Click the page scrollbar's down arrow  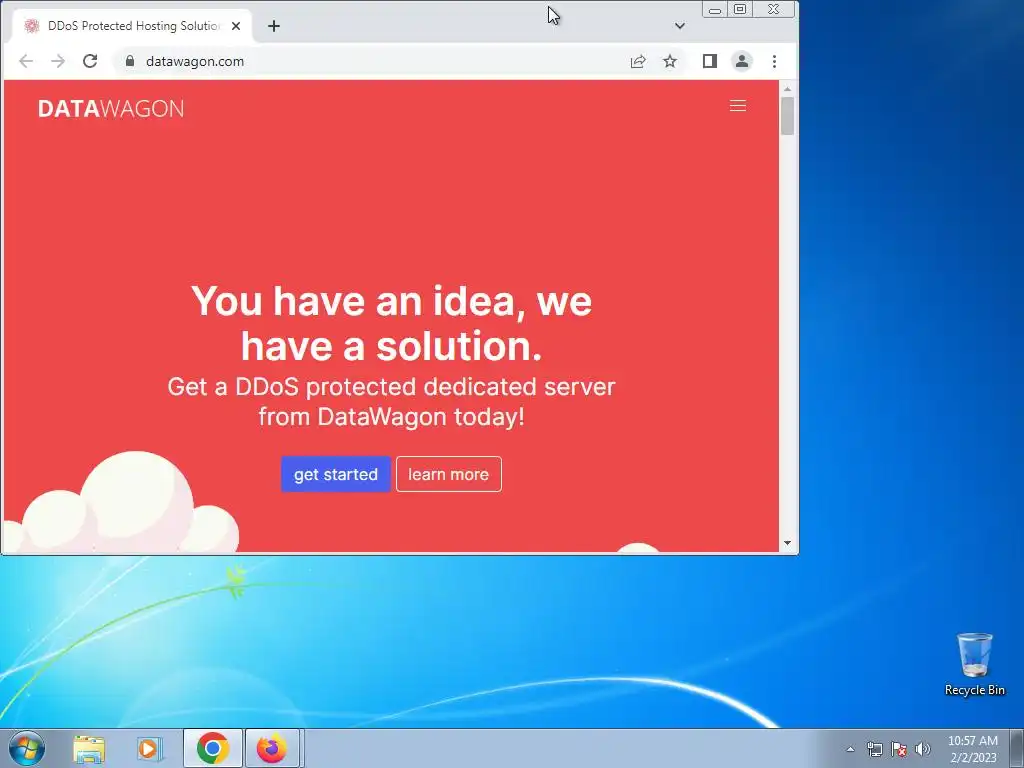[x=788, y=543]
